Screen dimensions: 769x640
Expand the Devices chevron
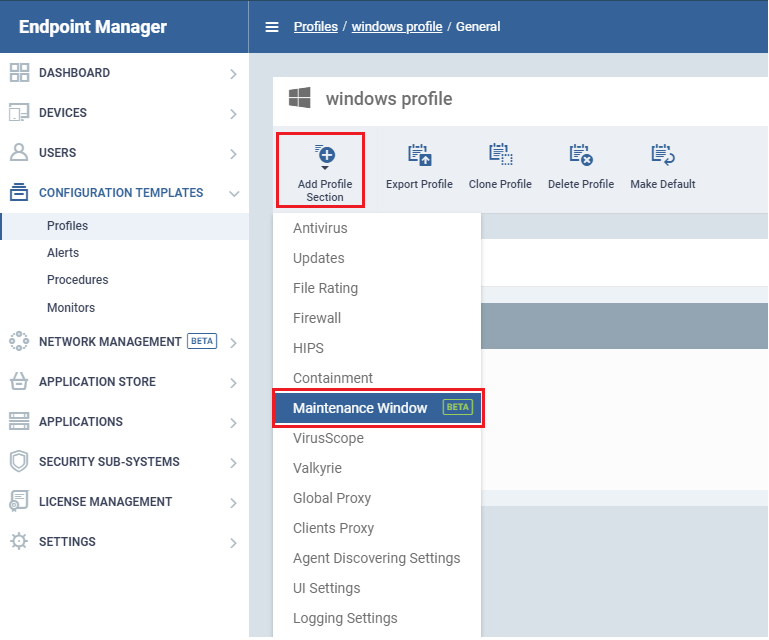pos(233,114)
